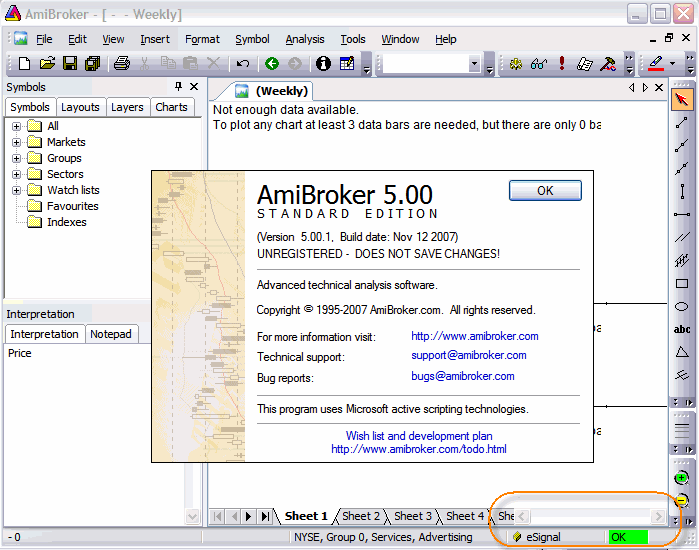The height and width of the screenshot is (550, 699).
Task: Click the bugs@amibroker.com link
Action: [463, 376]
